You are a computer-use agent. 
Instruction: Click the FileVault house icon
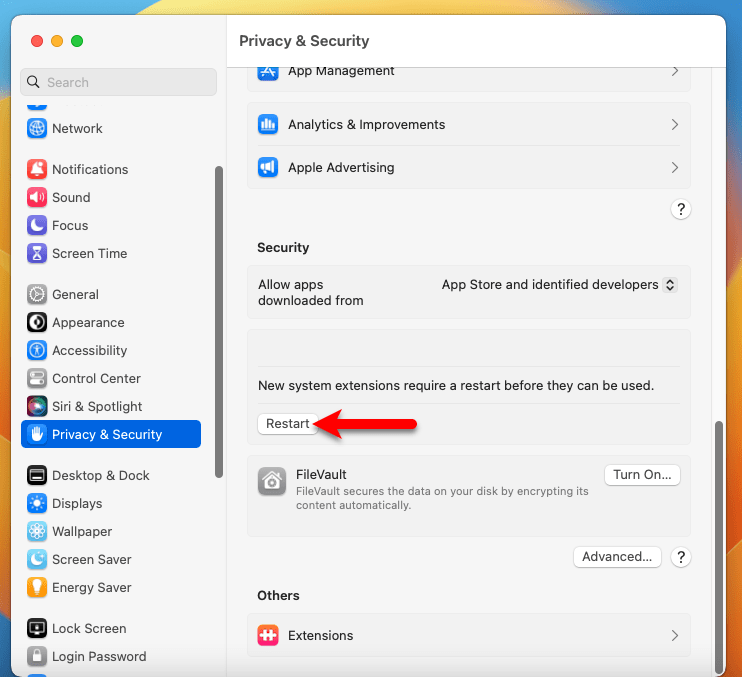(272, 481)
